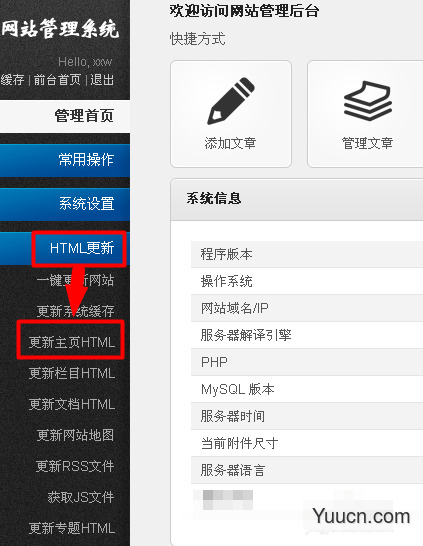Open 更新栏目HTML menu entry
The height and width of the screenshot is (546, 423).
pyautogui.click(x=71, y=373)
